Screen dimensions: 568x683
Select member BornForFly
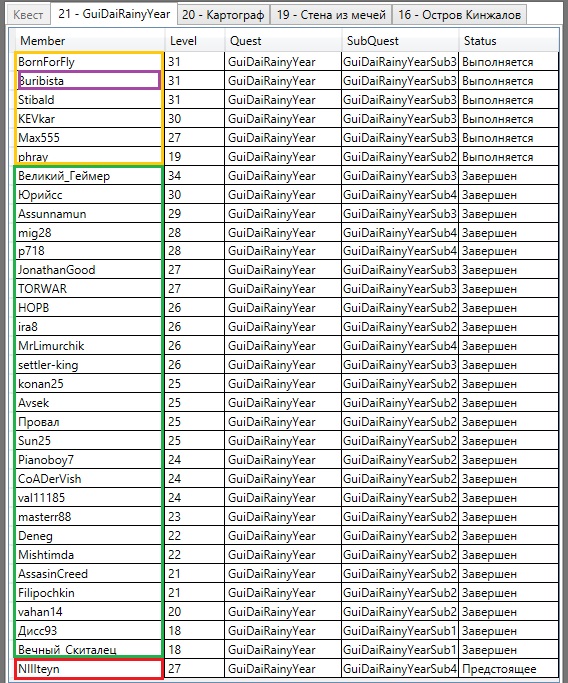[89, 62]
